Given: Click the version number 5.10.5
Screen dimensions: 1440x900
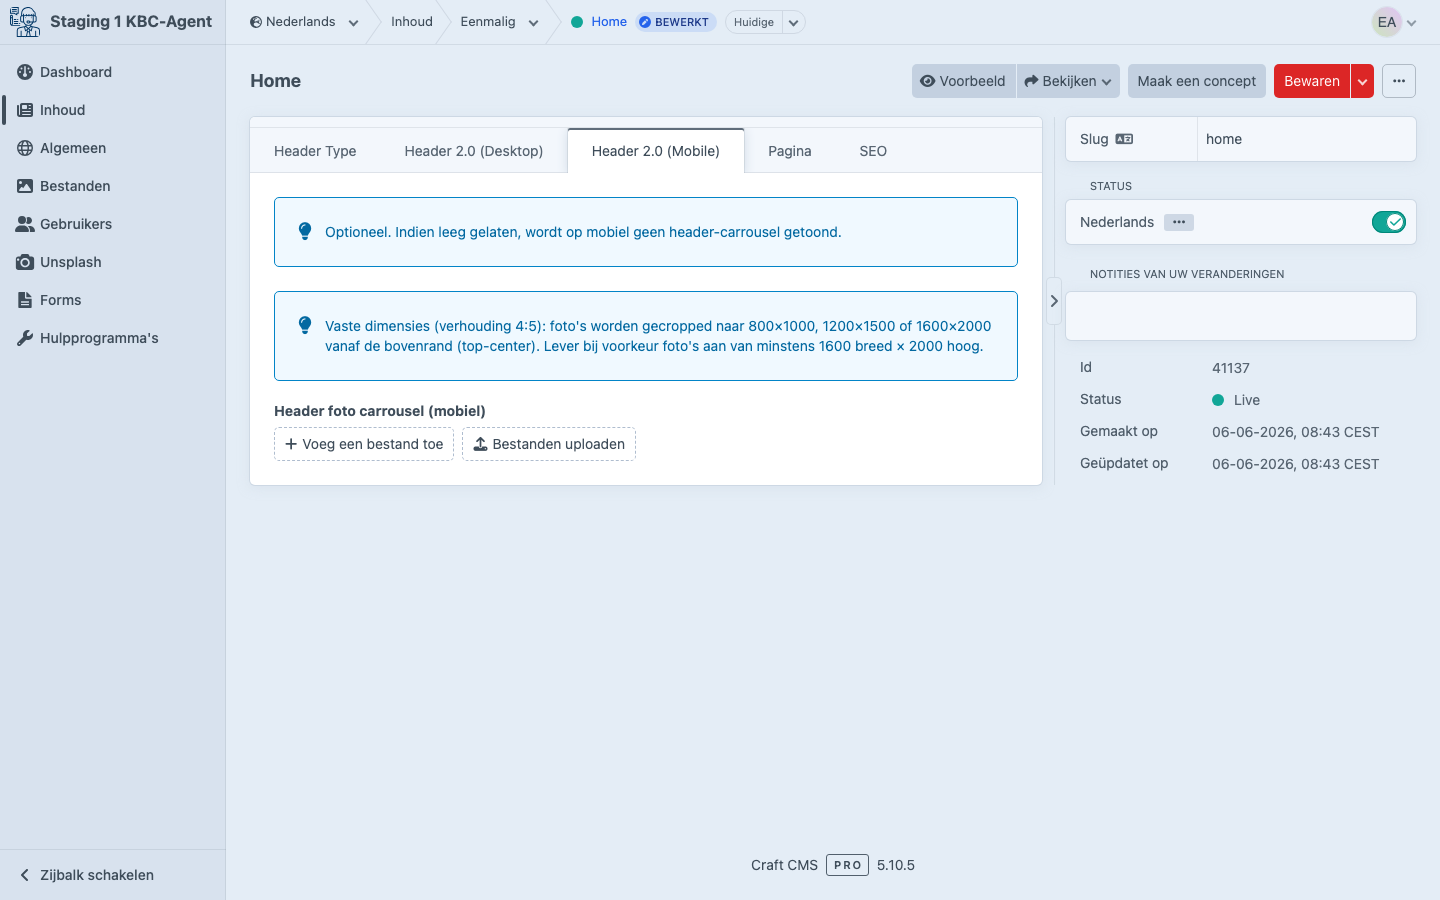Looking at the screenshot, I should [x=896, y=865].
